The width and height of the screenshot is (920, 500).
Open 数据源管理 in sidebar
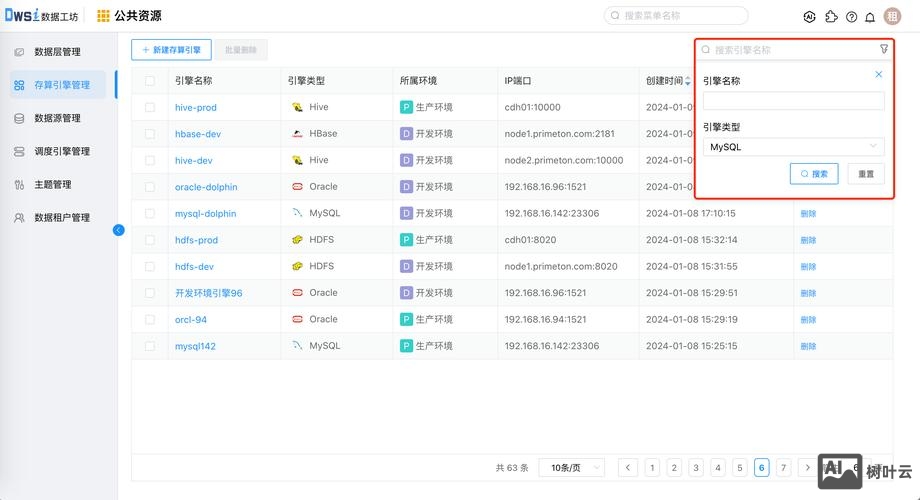click(57, 118)
